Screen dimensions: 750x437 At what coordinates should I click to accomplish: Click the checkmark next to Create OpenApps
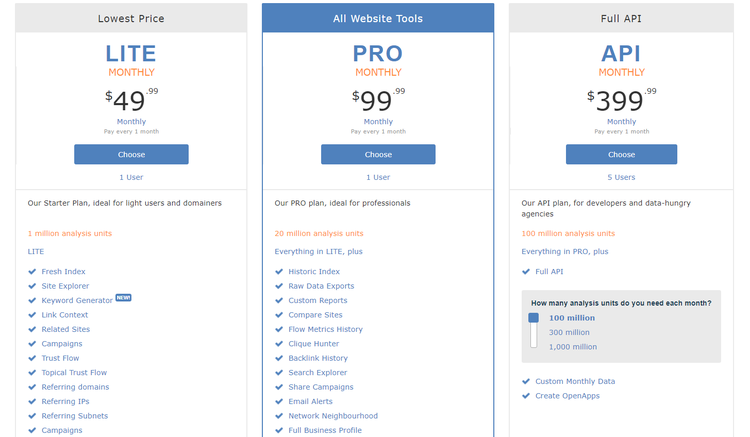(526, 396)
